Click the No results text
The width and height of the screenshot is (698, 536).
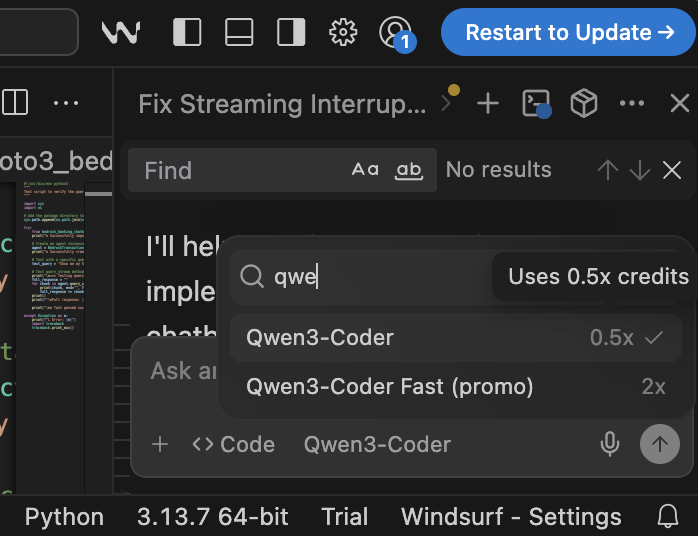(499, 170)
